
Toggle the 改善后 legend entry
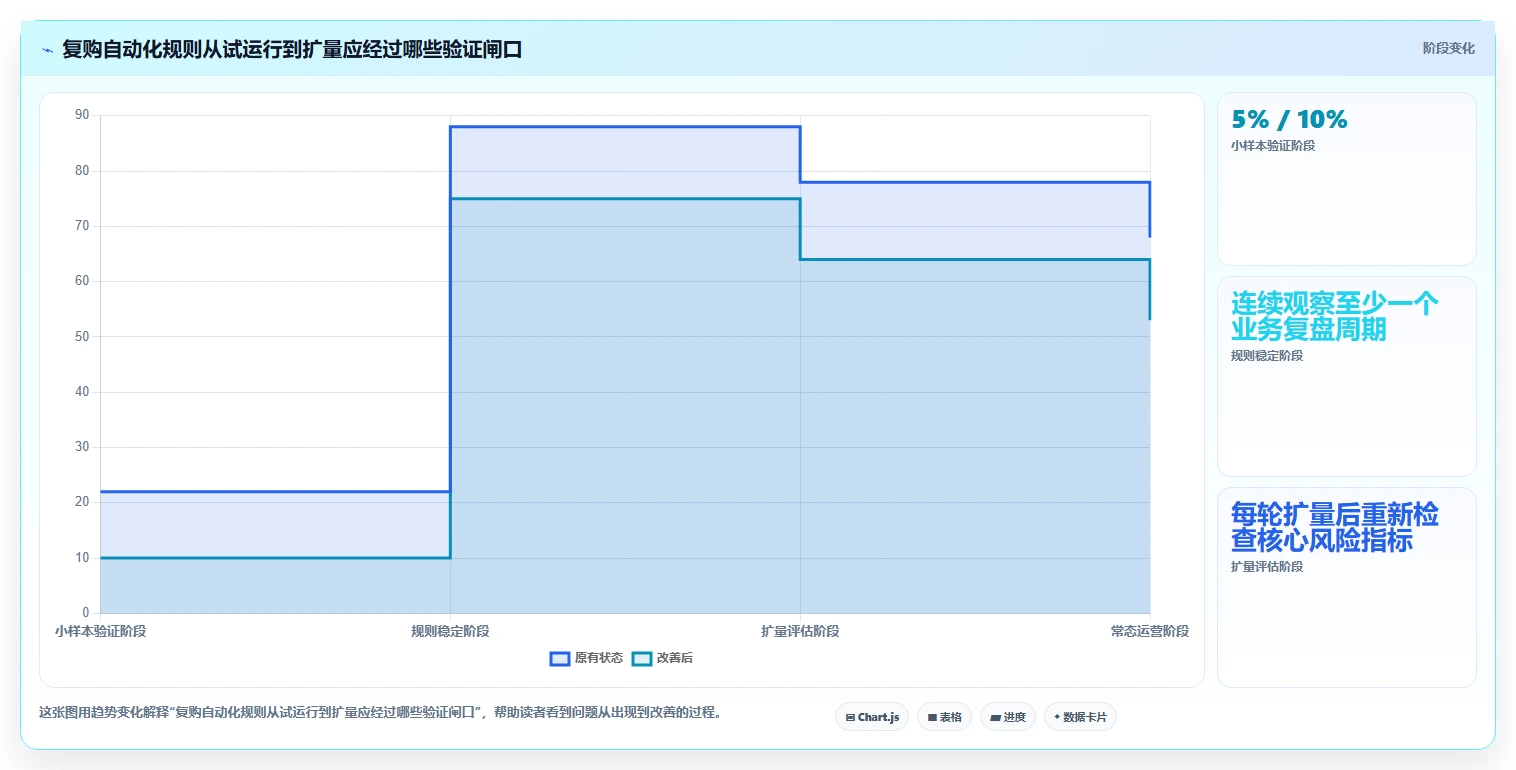[x=663, y=658]
